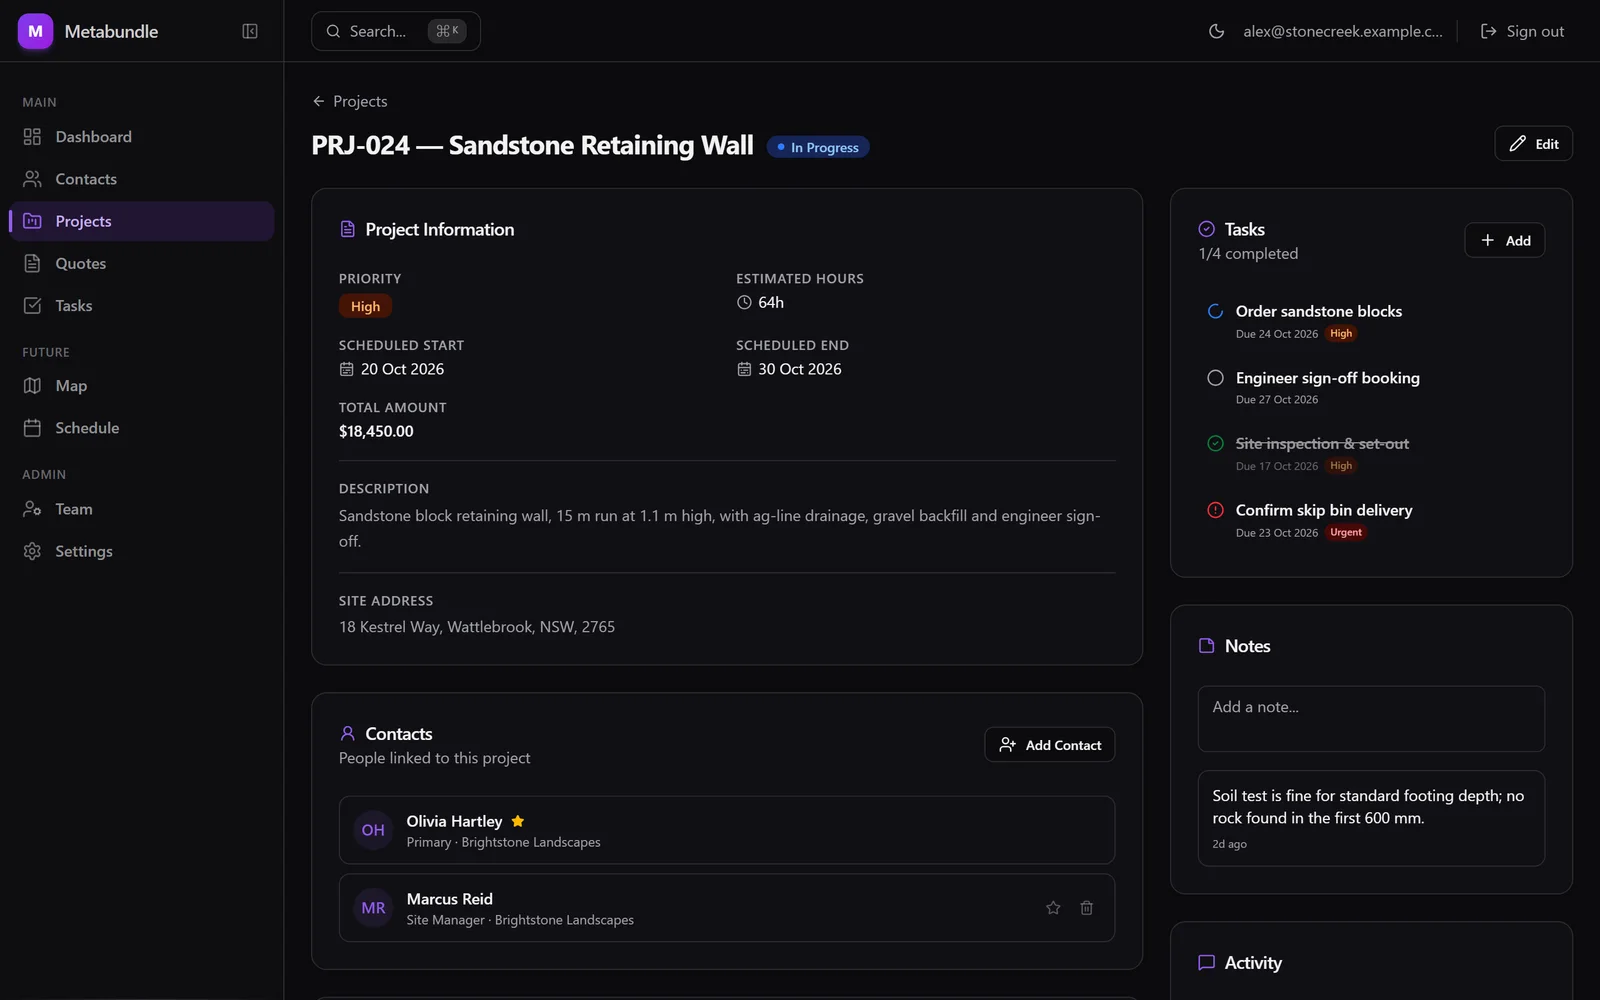Screen dimensions: 1600x1000
Task: Go back via Projects arrow link
Action: (x=350, y=101)
